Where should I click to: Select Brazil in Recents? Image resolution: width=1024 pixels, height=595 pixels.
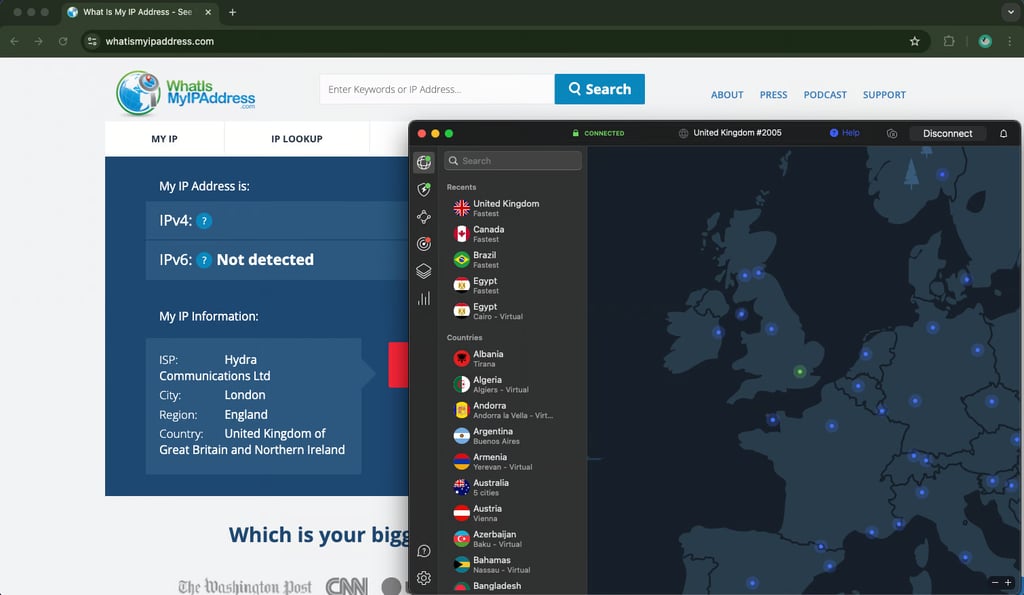coord(513,259)
